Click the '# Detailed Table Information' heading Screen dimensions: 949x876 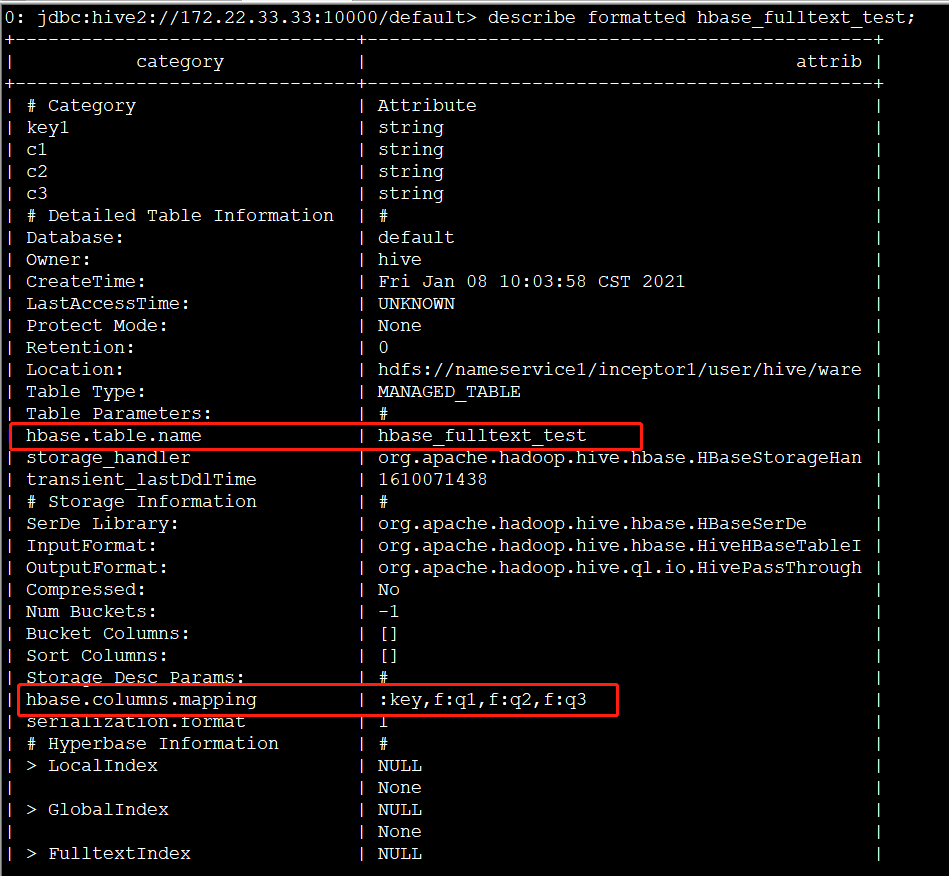click(x=180, y=216)
